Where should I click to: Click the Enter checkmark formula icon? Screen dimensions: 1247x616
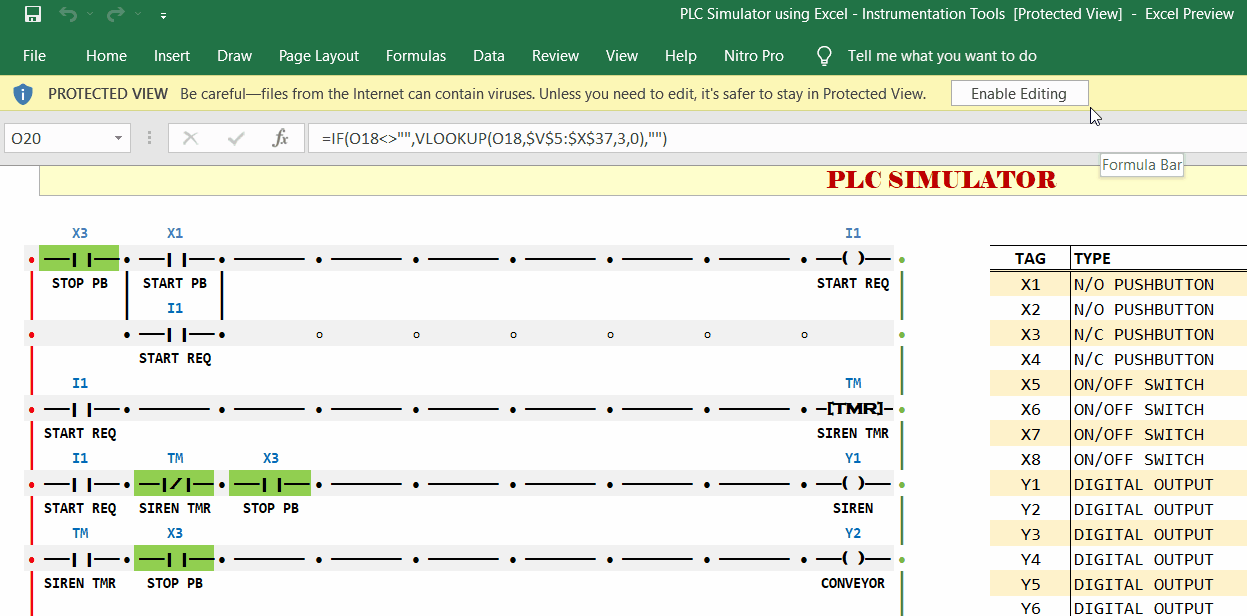coord(236,138)
